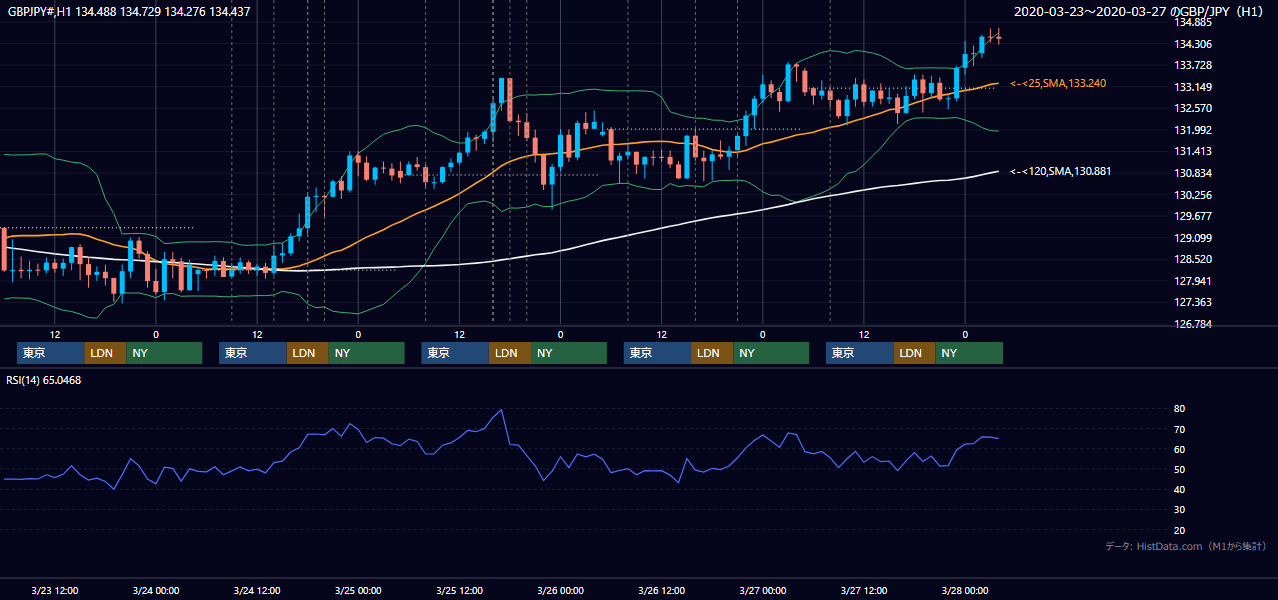
Task: Select the 3/25 12:00 date label
Action: coord(459,590)
